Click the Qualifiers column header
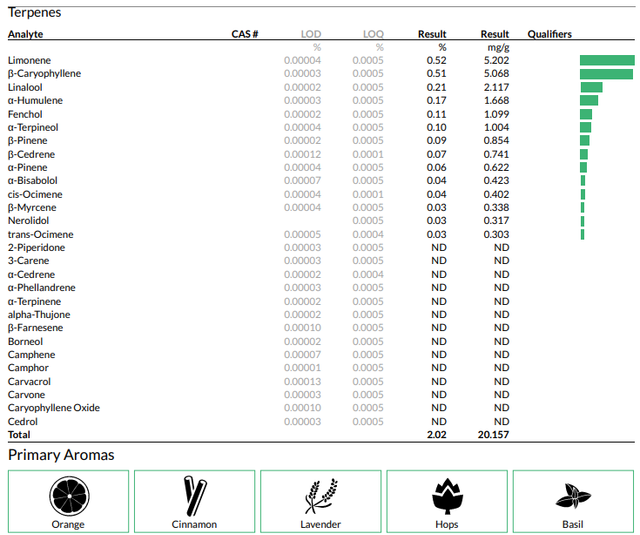This screenshot has width=640, height=535. [549, 34]
